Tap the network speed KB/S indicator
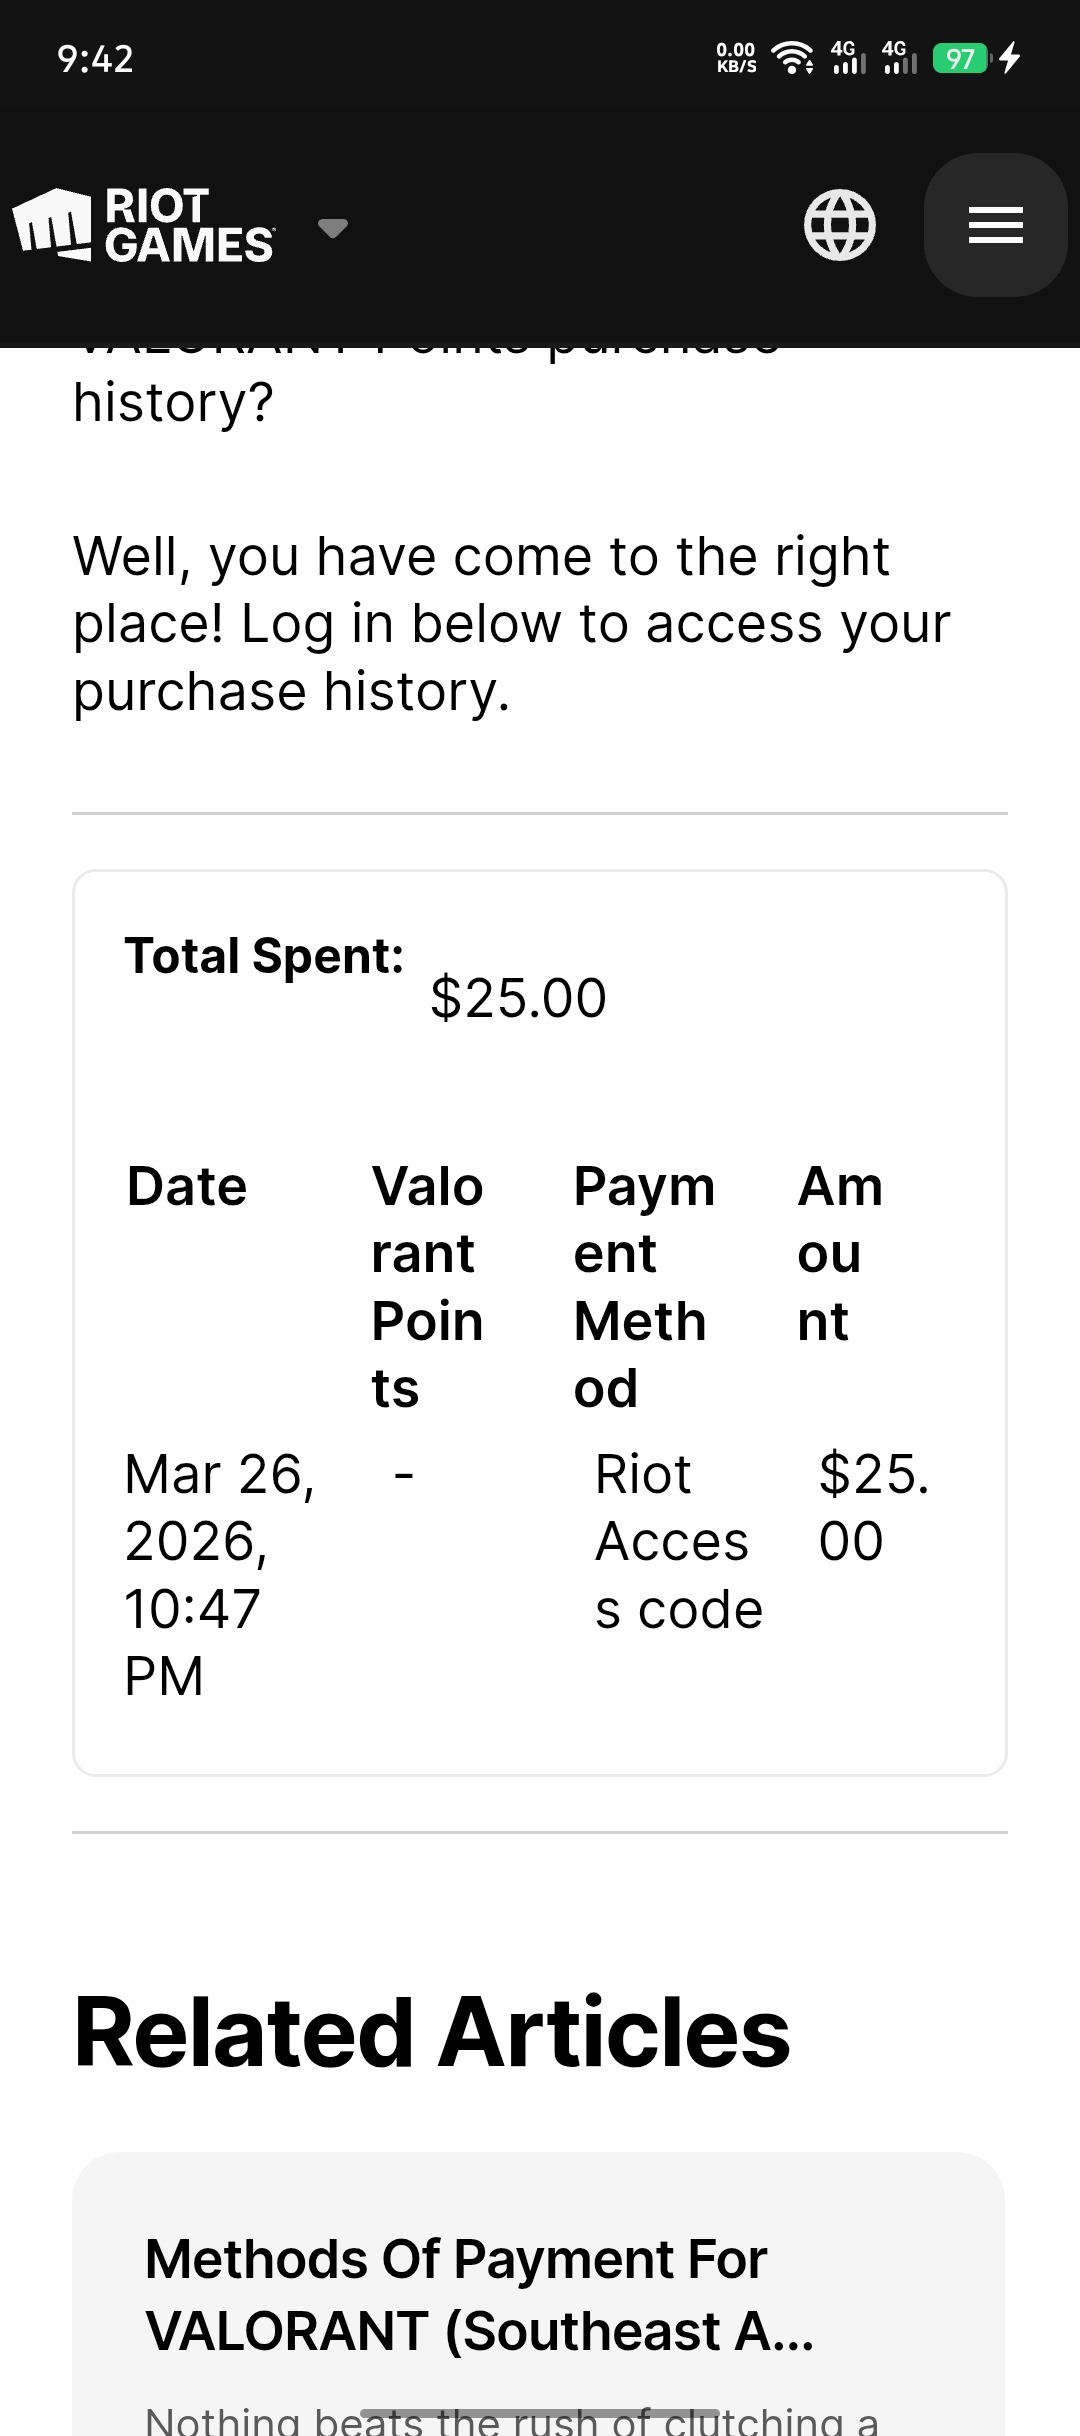 [x=736, y=58]
